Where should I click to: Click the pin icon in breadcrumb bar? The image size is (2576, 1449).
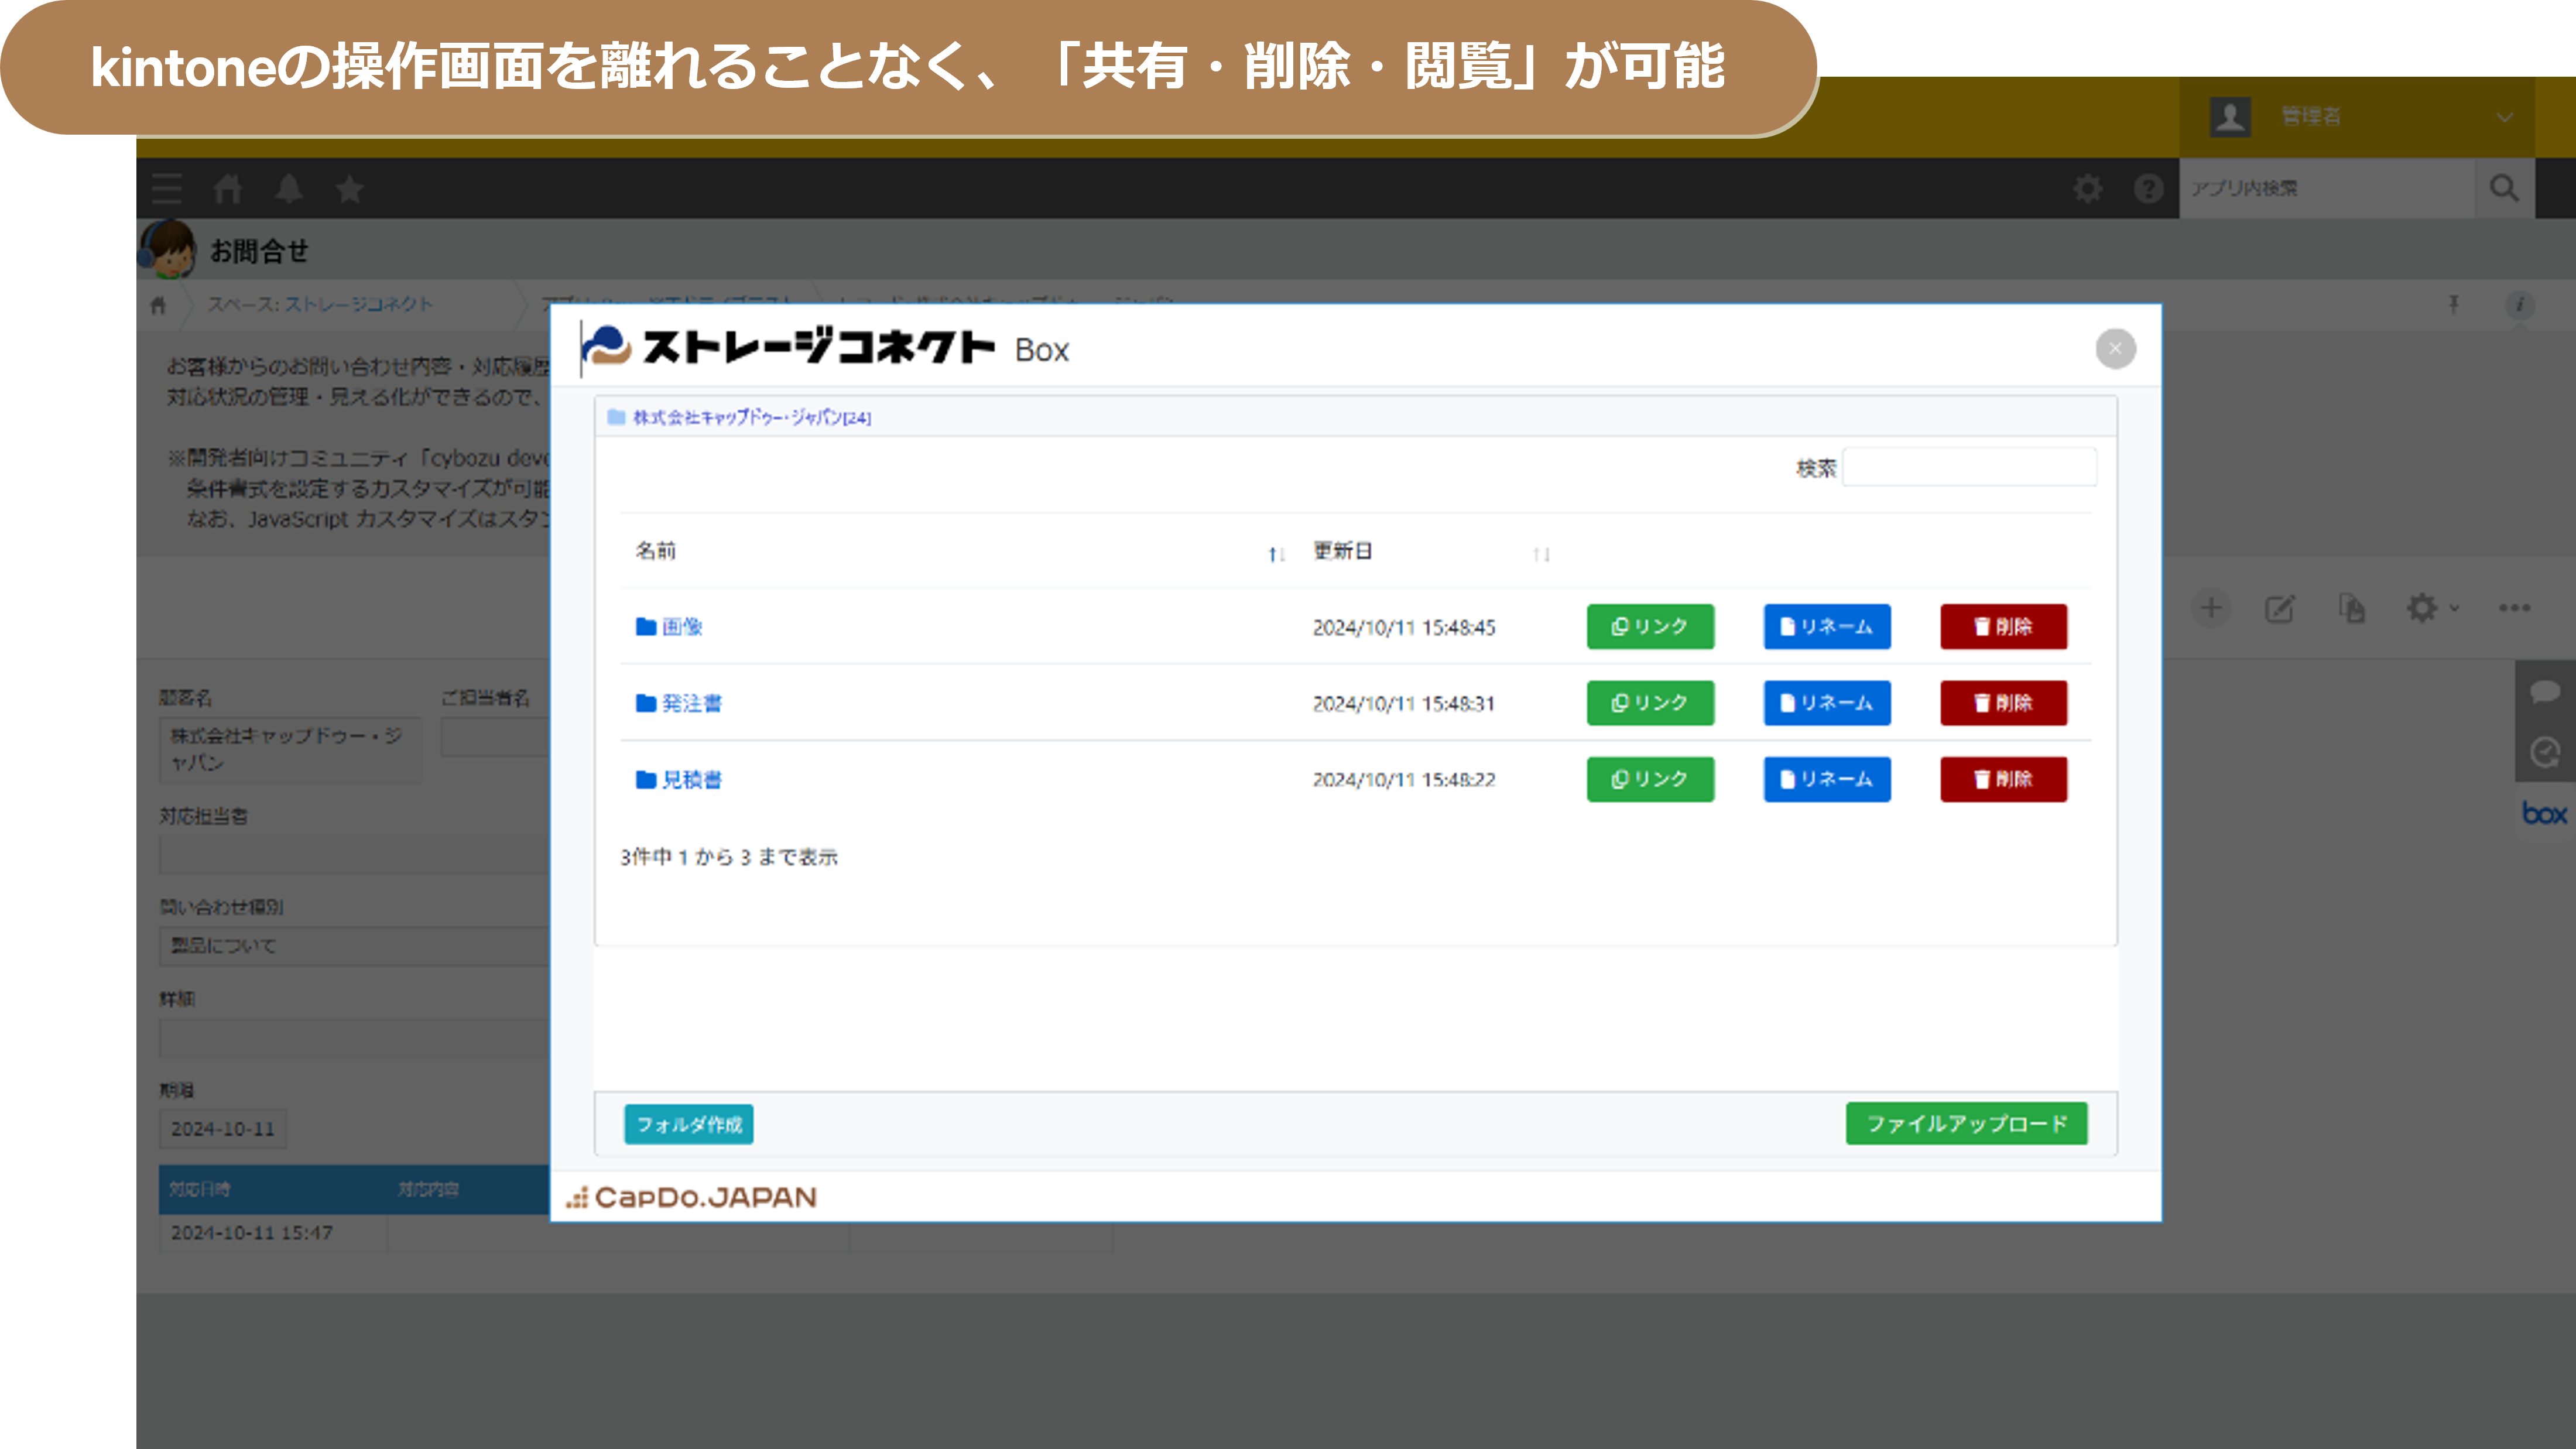(2453, 304)
